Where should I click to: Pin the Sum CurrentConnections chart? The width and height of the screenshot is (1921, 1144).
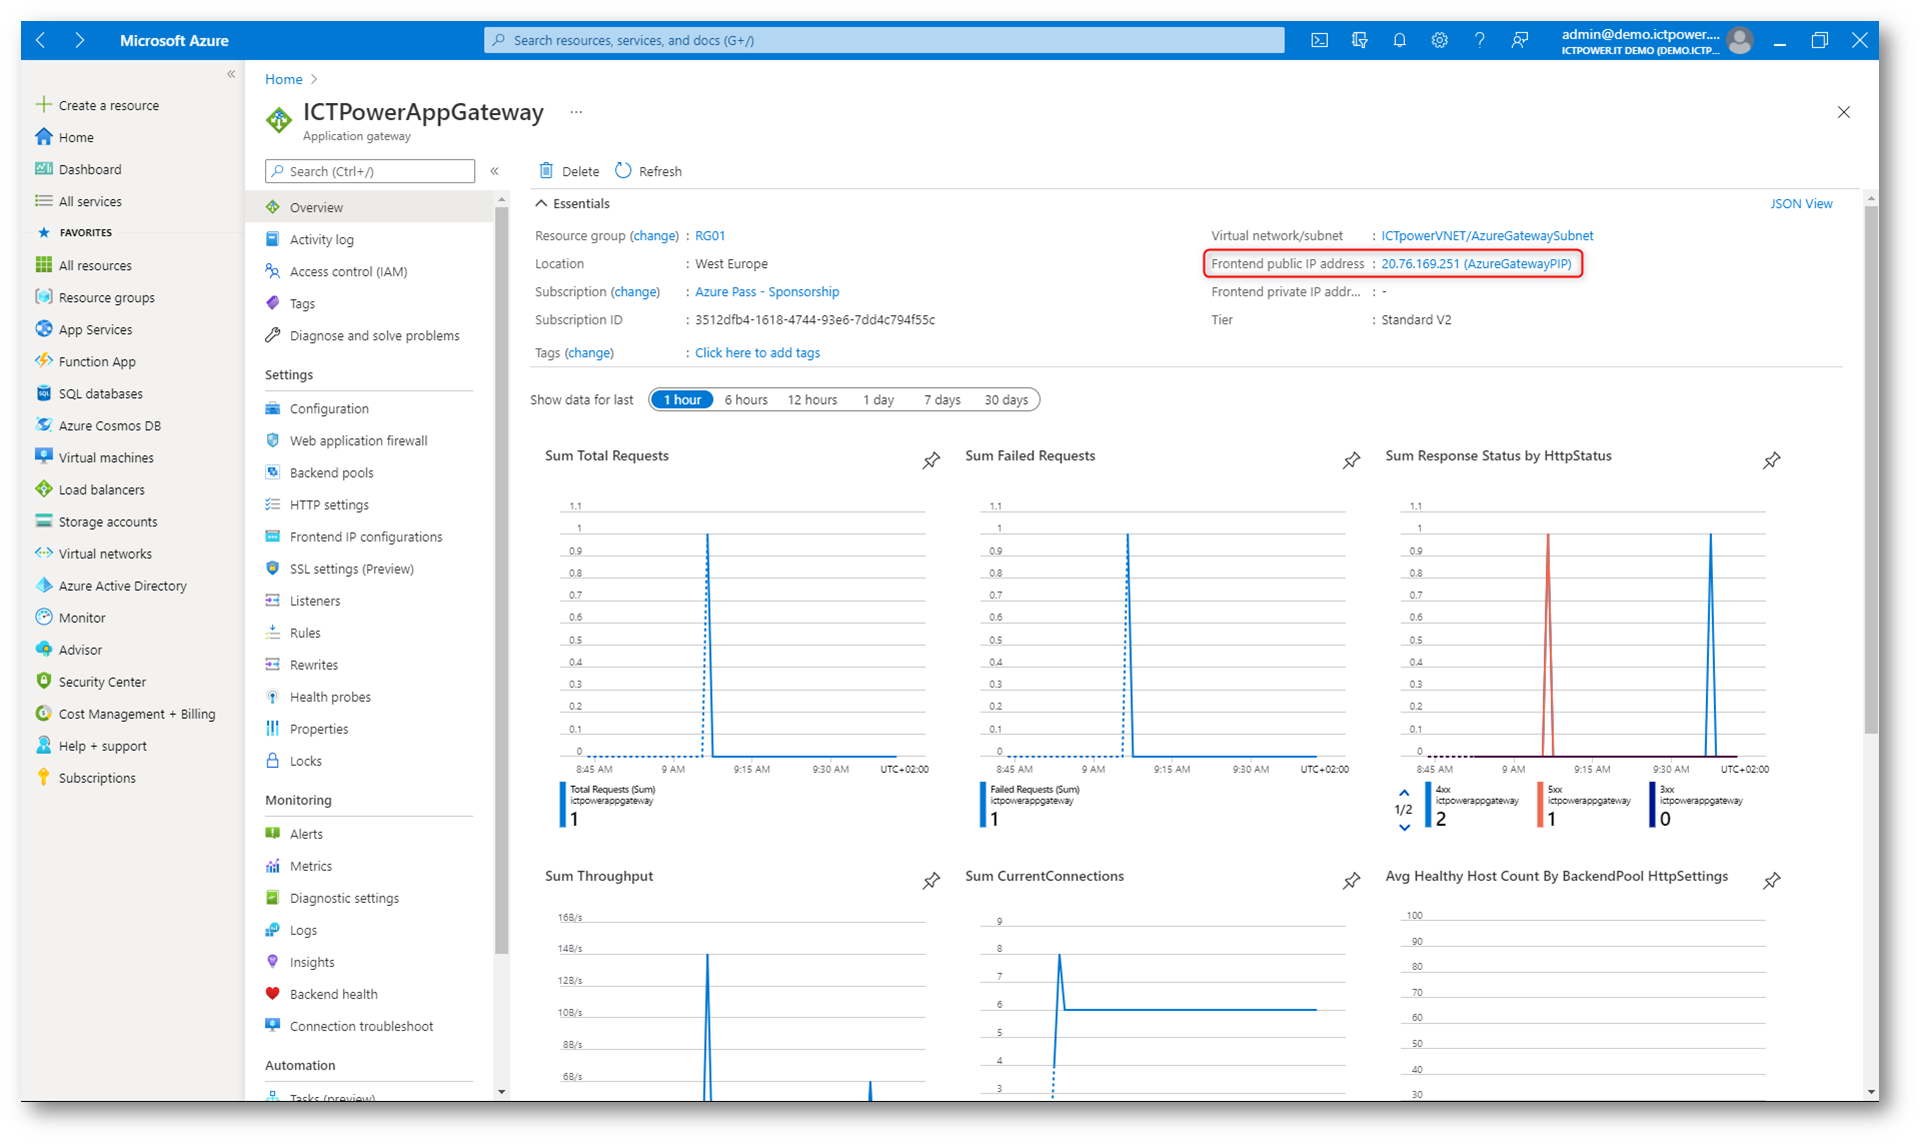click(1351, 880)
